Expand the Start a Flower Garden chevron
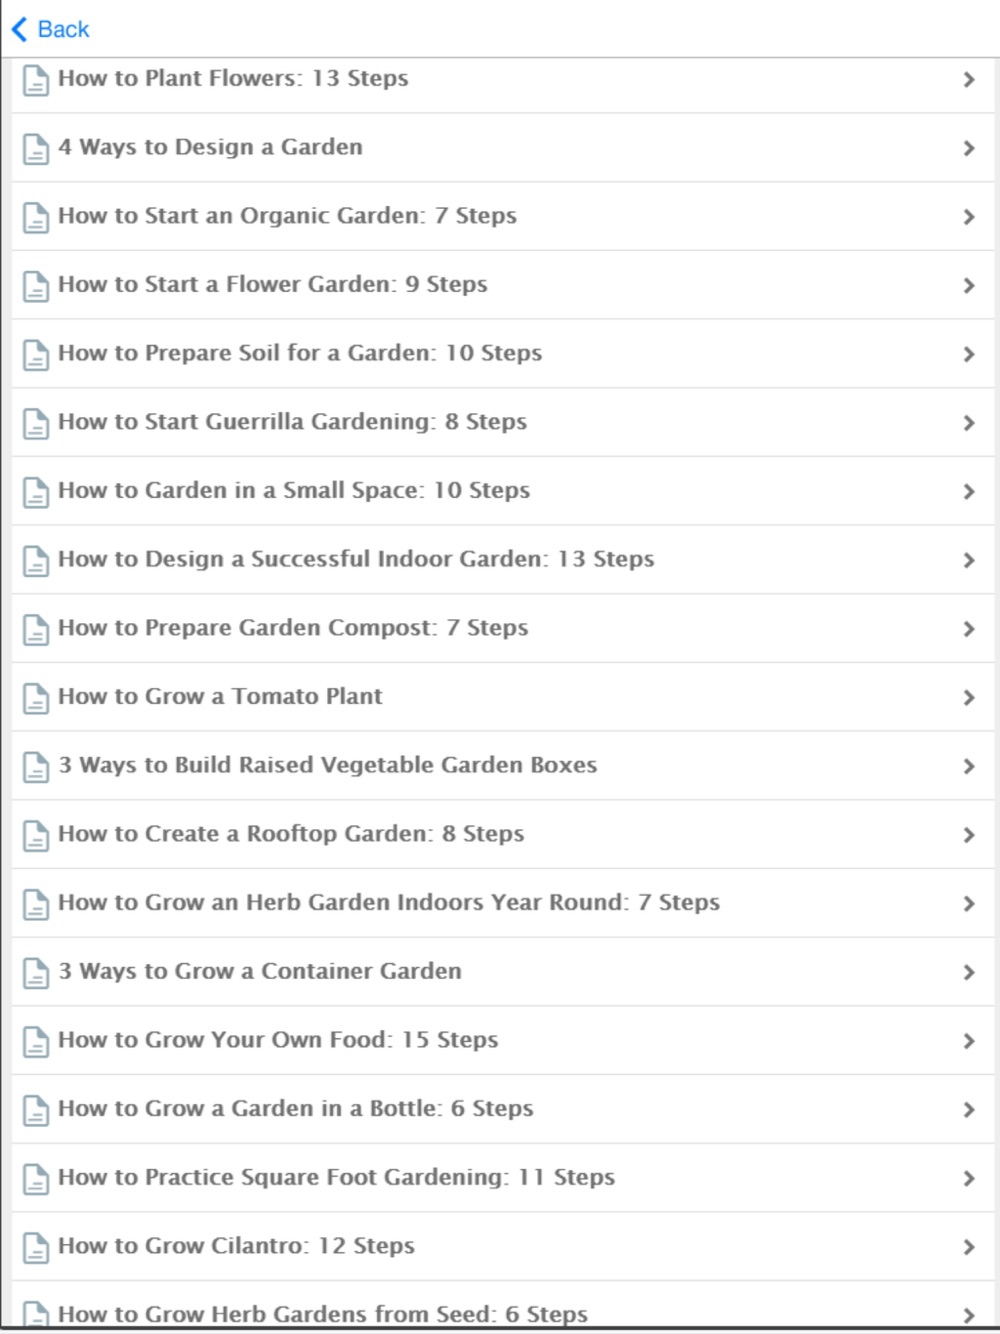Screen dimensions: 1000x1334 coord(968,286)
